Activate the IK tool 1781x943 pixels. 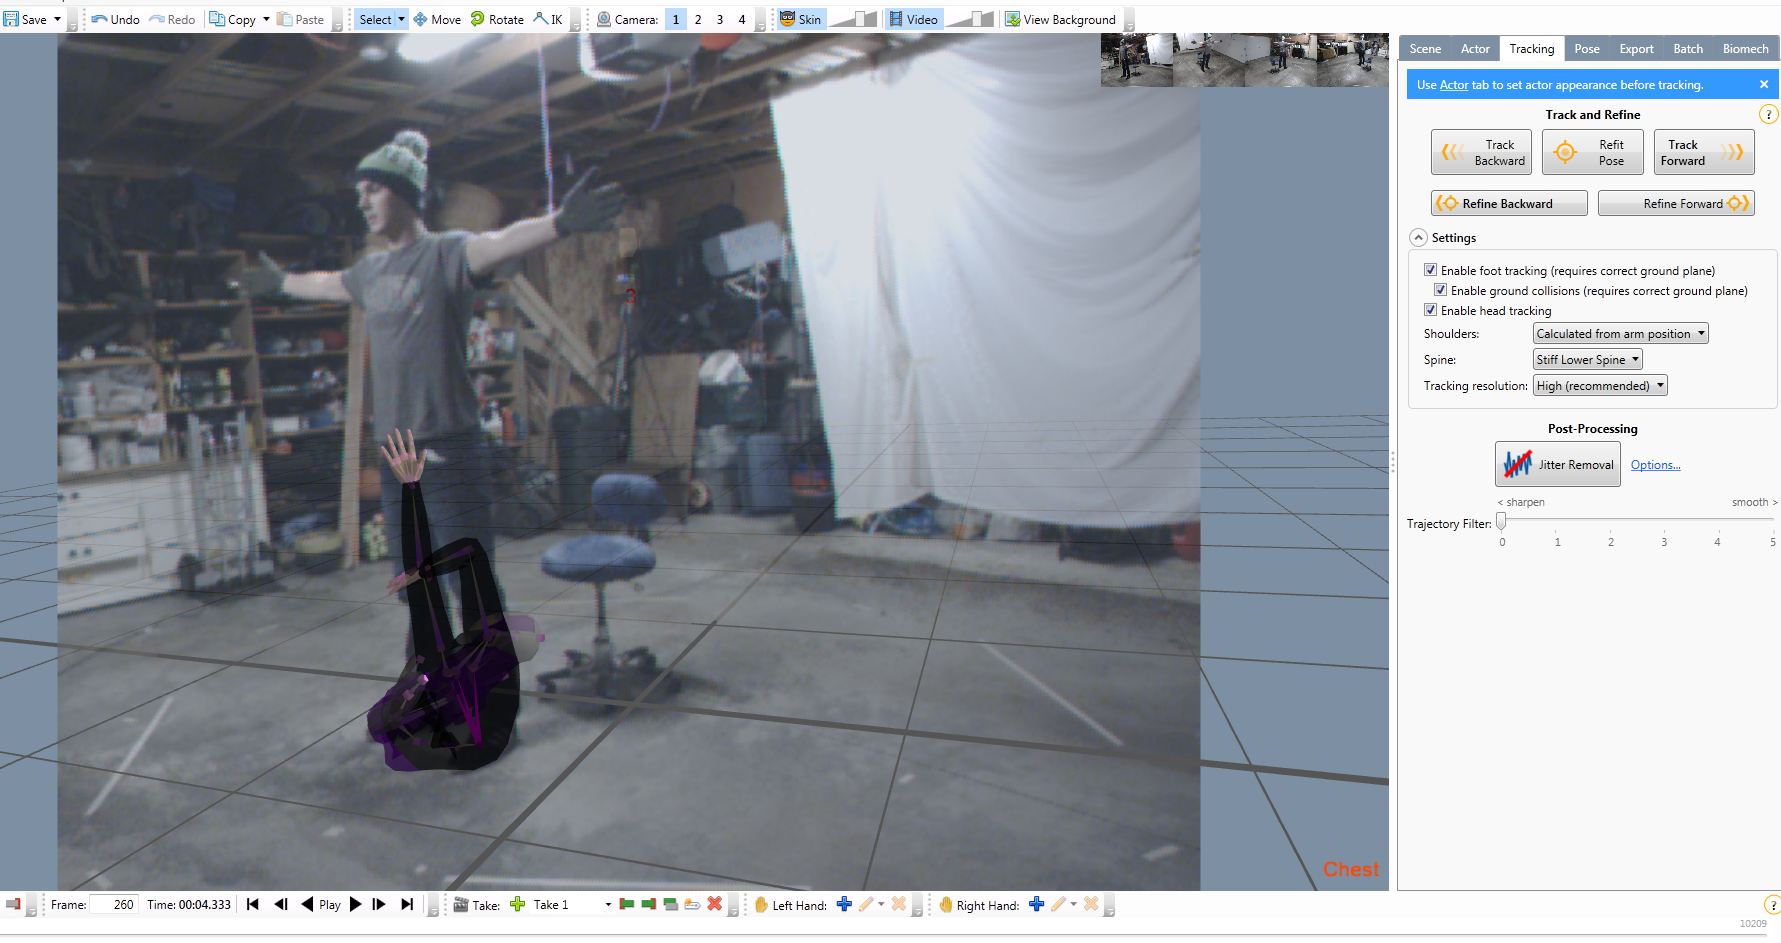point(548,19)
